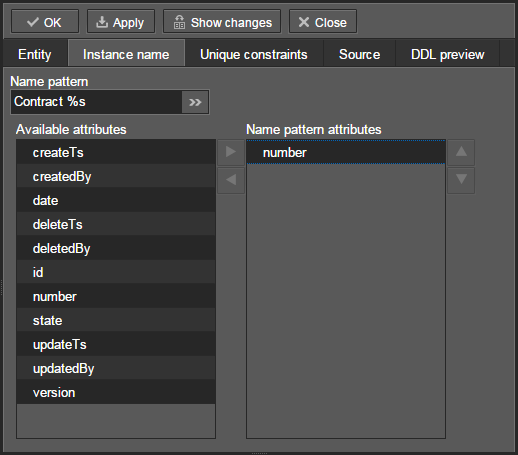This screenshot has height=455, width=518.
Task: Close the entity editor
Action: pos(323,21)
